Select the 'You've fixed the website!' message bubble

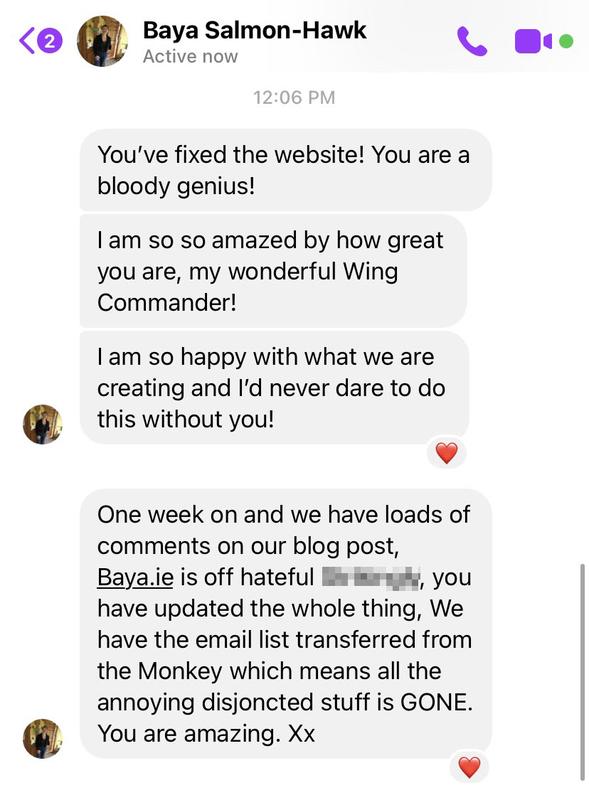[x=285, y=170]
